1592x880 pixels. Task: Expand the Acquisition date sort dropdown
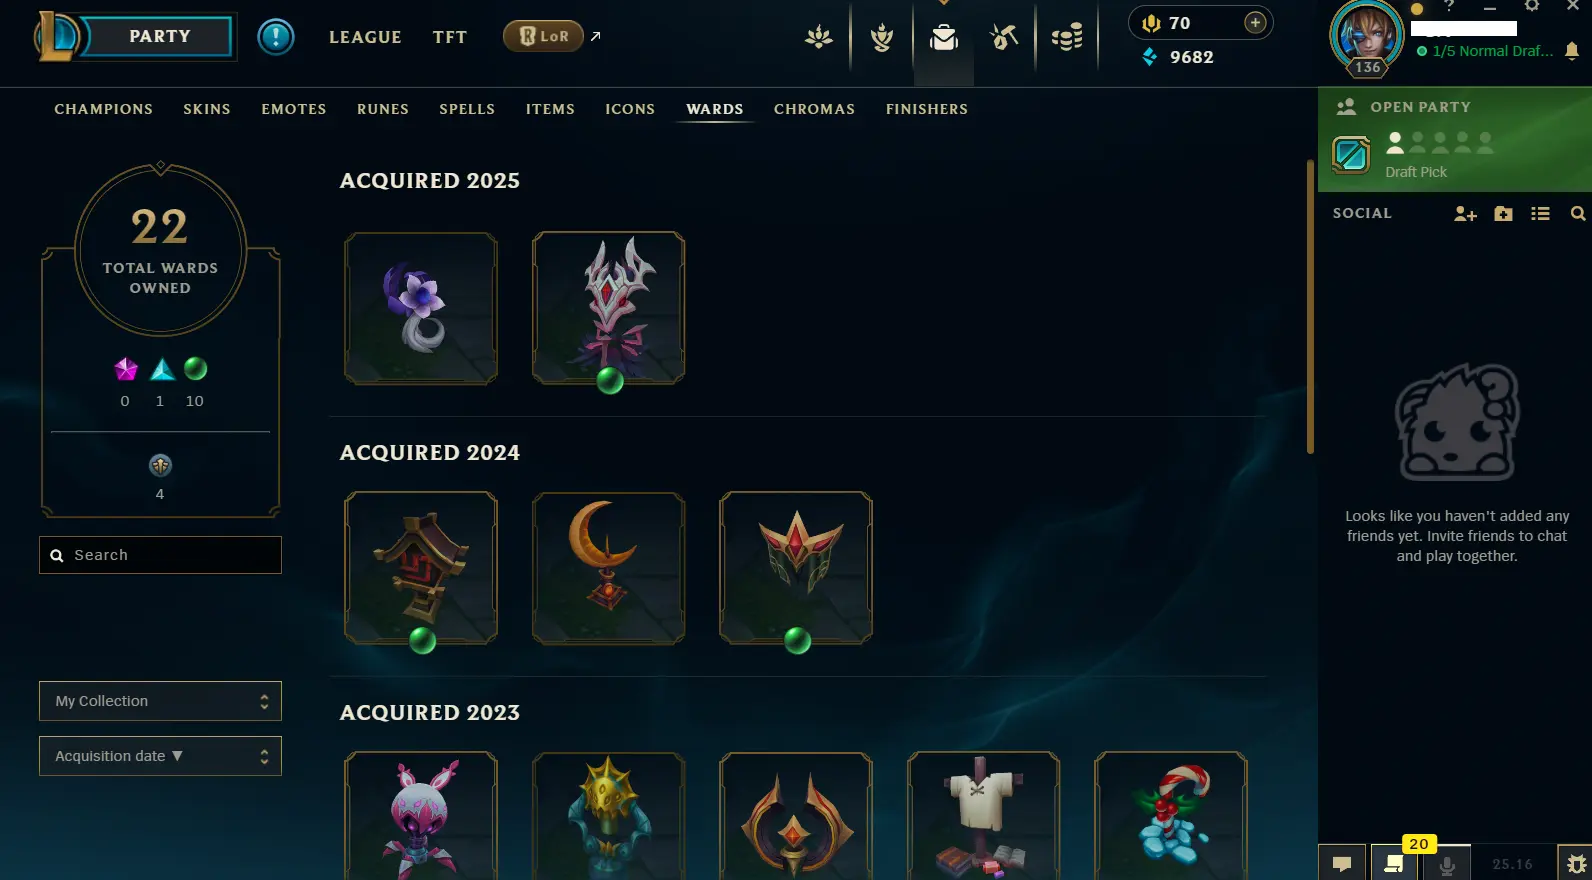tap(160, 756)
